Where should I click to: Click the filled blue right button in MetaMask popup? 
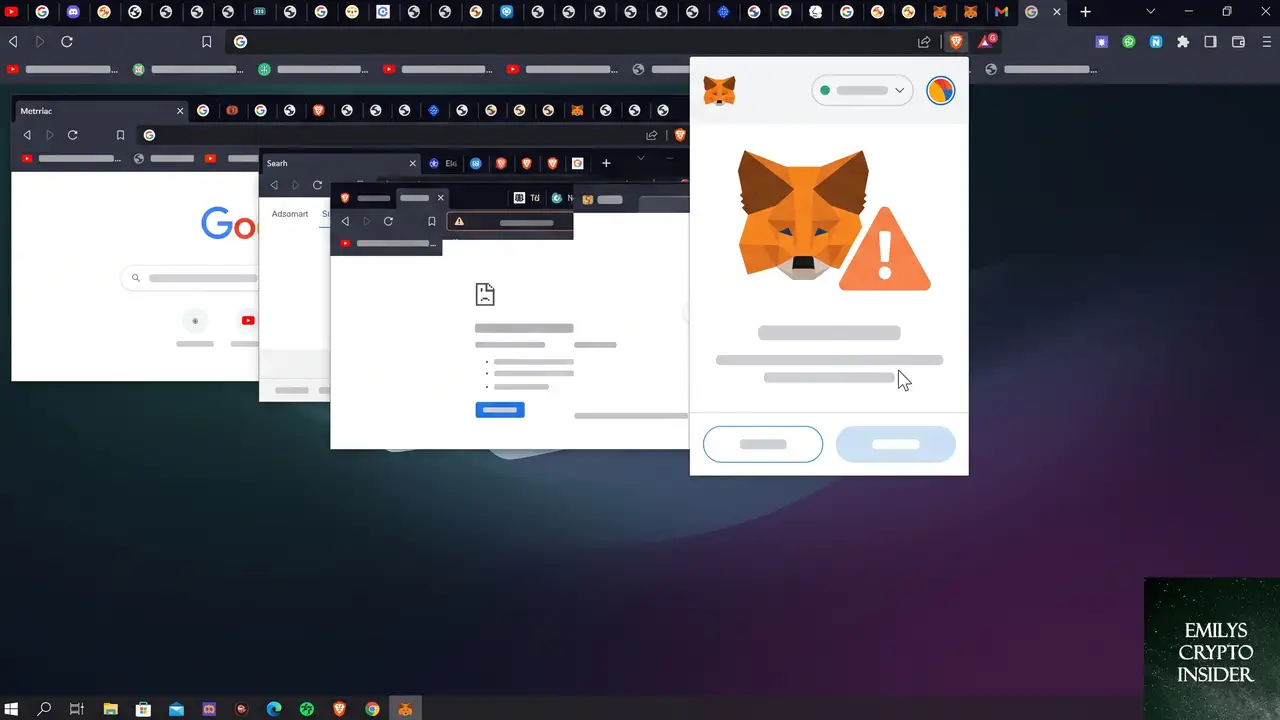tap(896, 444)
